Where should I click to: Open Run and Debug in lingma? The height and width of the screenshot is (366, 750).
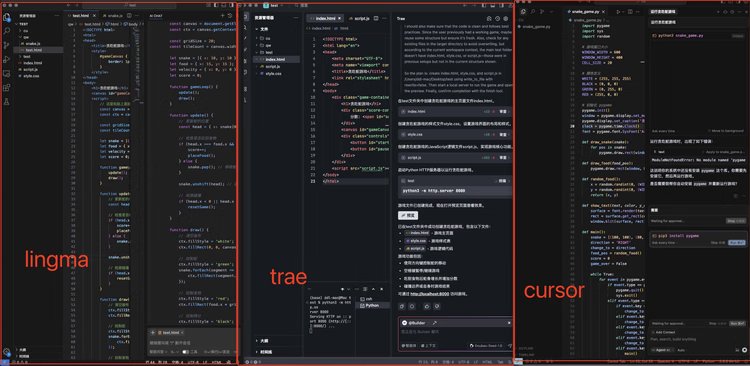point(7,59)
